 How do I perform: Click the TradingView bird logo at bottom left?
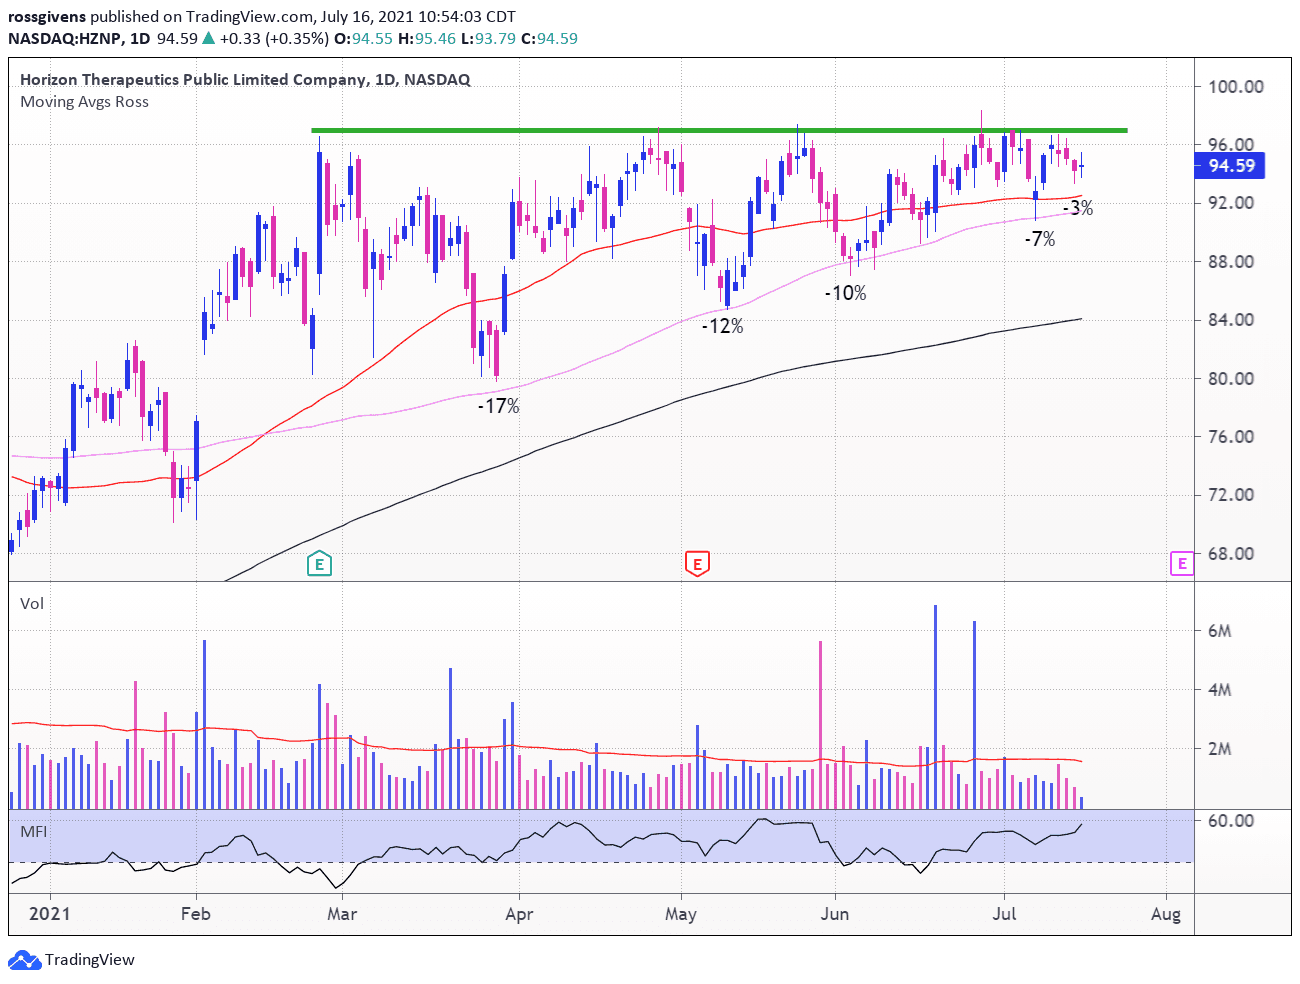(x=23, y=960)
